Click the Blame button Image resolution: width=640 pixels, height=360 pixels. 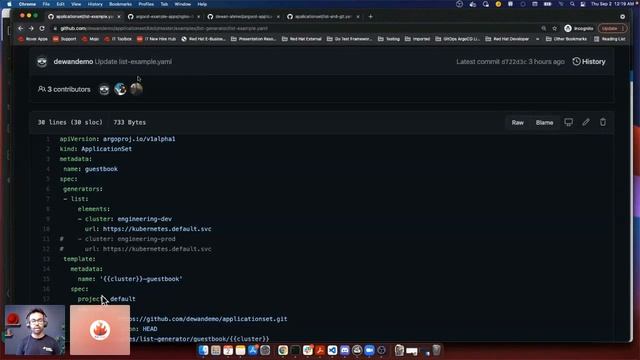pos(544,122)
